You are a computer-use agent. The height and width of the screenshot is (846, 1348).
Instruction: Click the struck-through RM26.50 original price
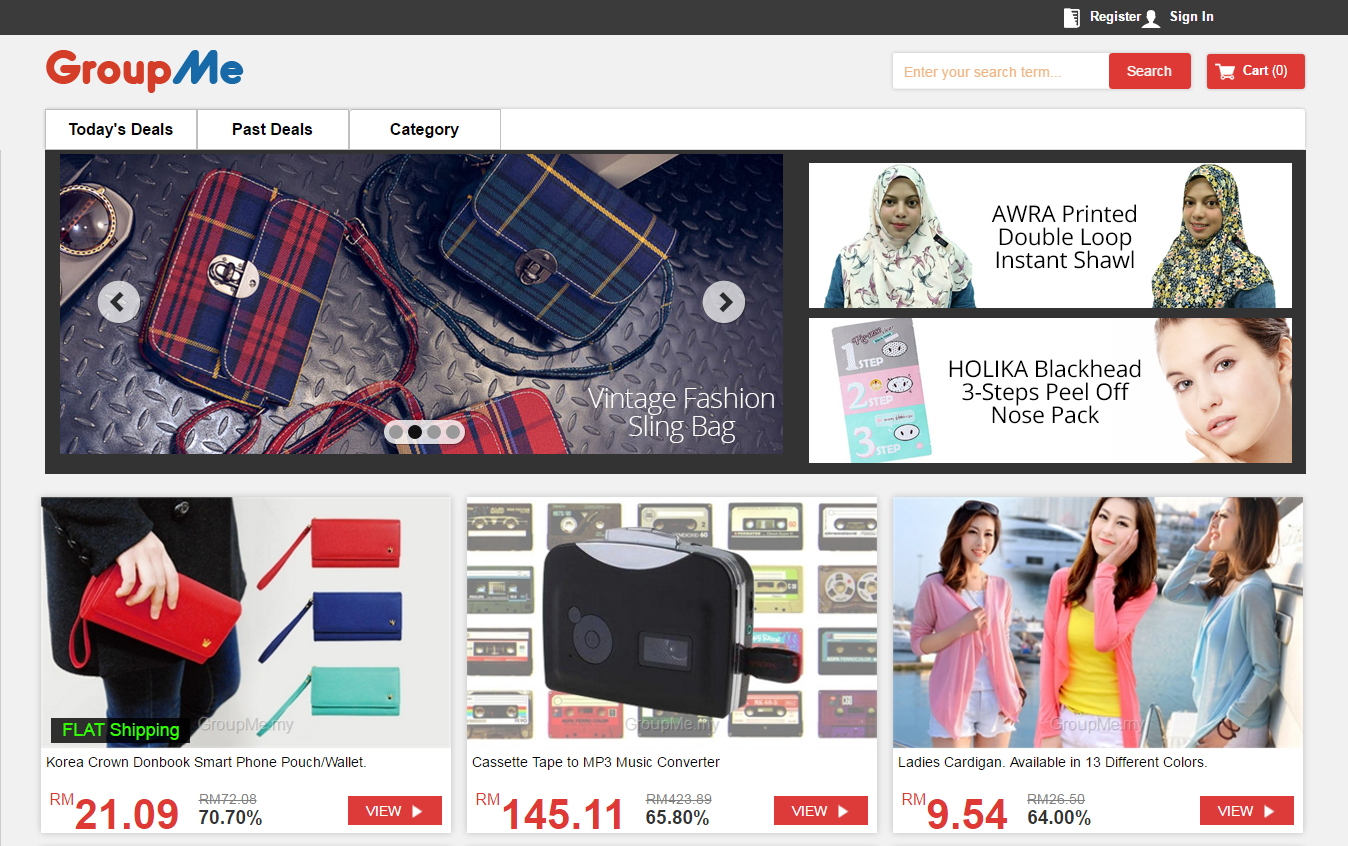coord(1056,799)
